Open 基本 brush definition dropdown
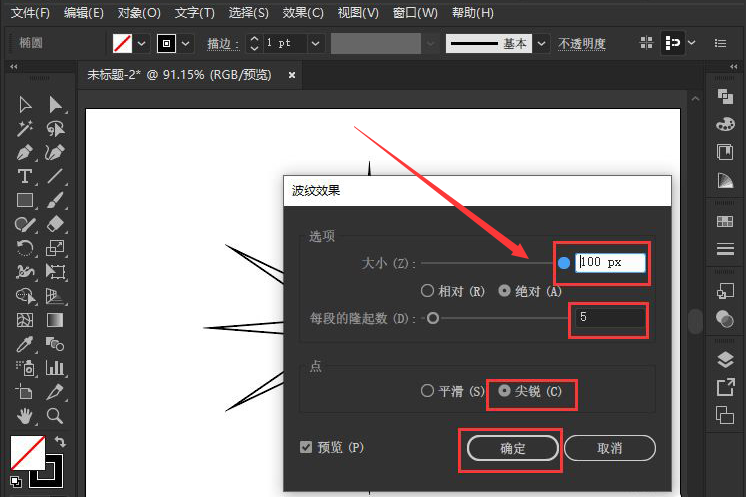 pos(541,43)
